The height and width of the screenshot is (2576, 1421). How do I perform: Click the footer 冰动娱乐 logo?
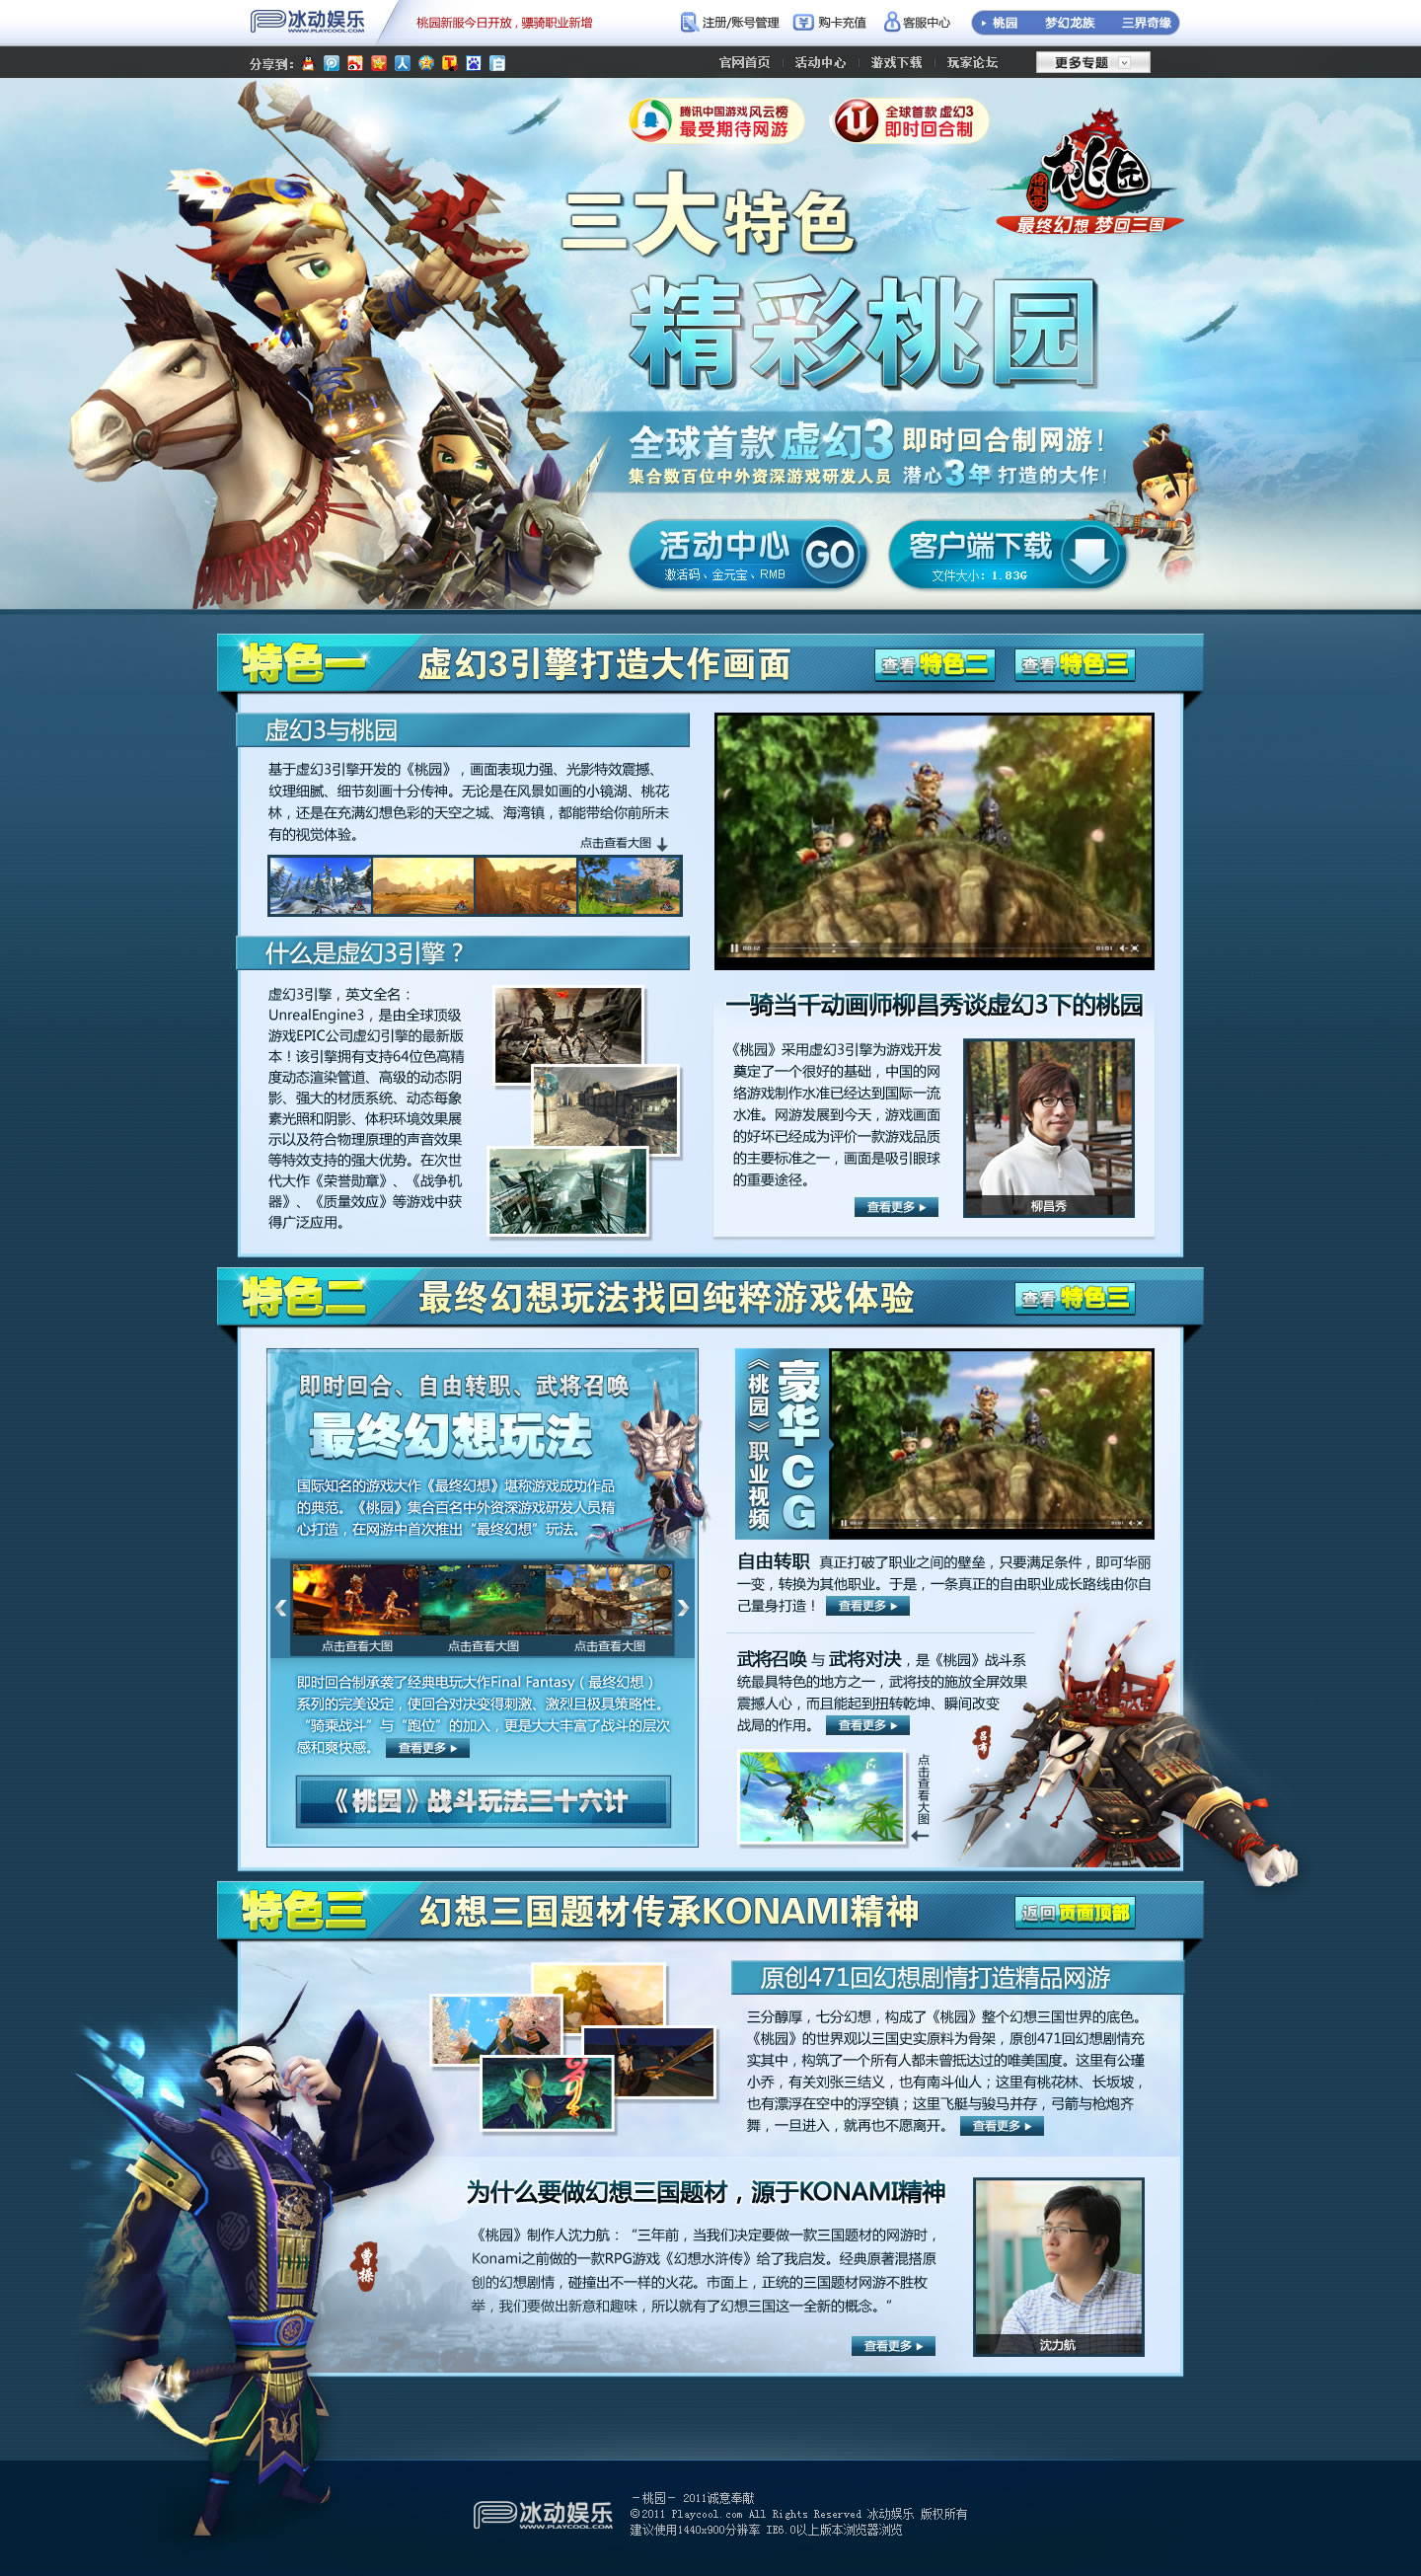(x=543, y=2514)
